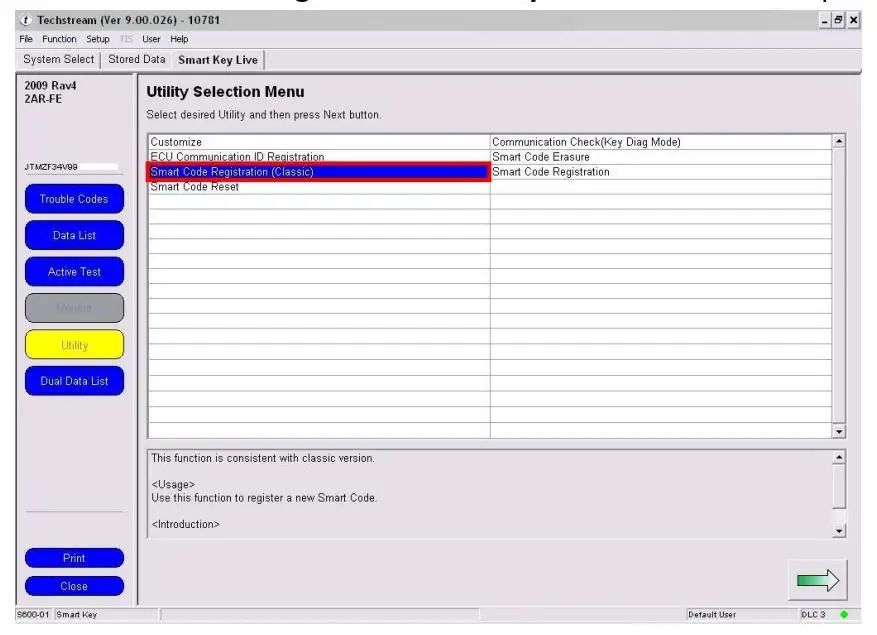Viewport: 877px width, 635px height.
Task: Click the S600-01 status code
Action: pyautogui.click(x=33, y=614)
